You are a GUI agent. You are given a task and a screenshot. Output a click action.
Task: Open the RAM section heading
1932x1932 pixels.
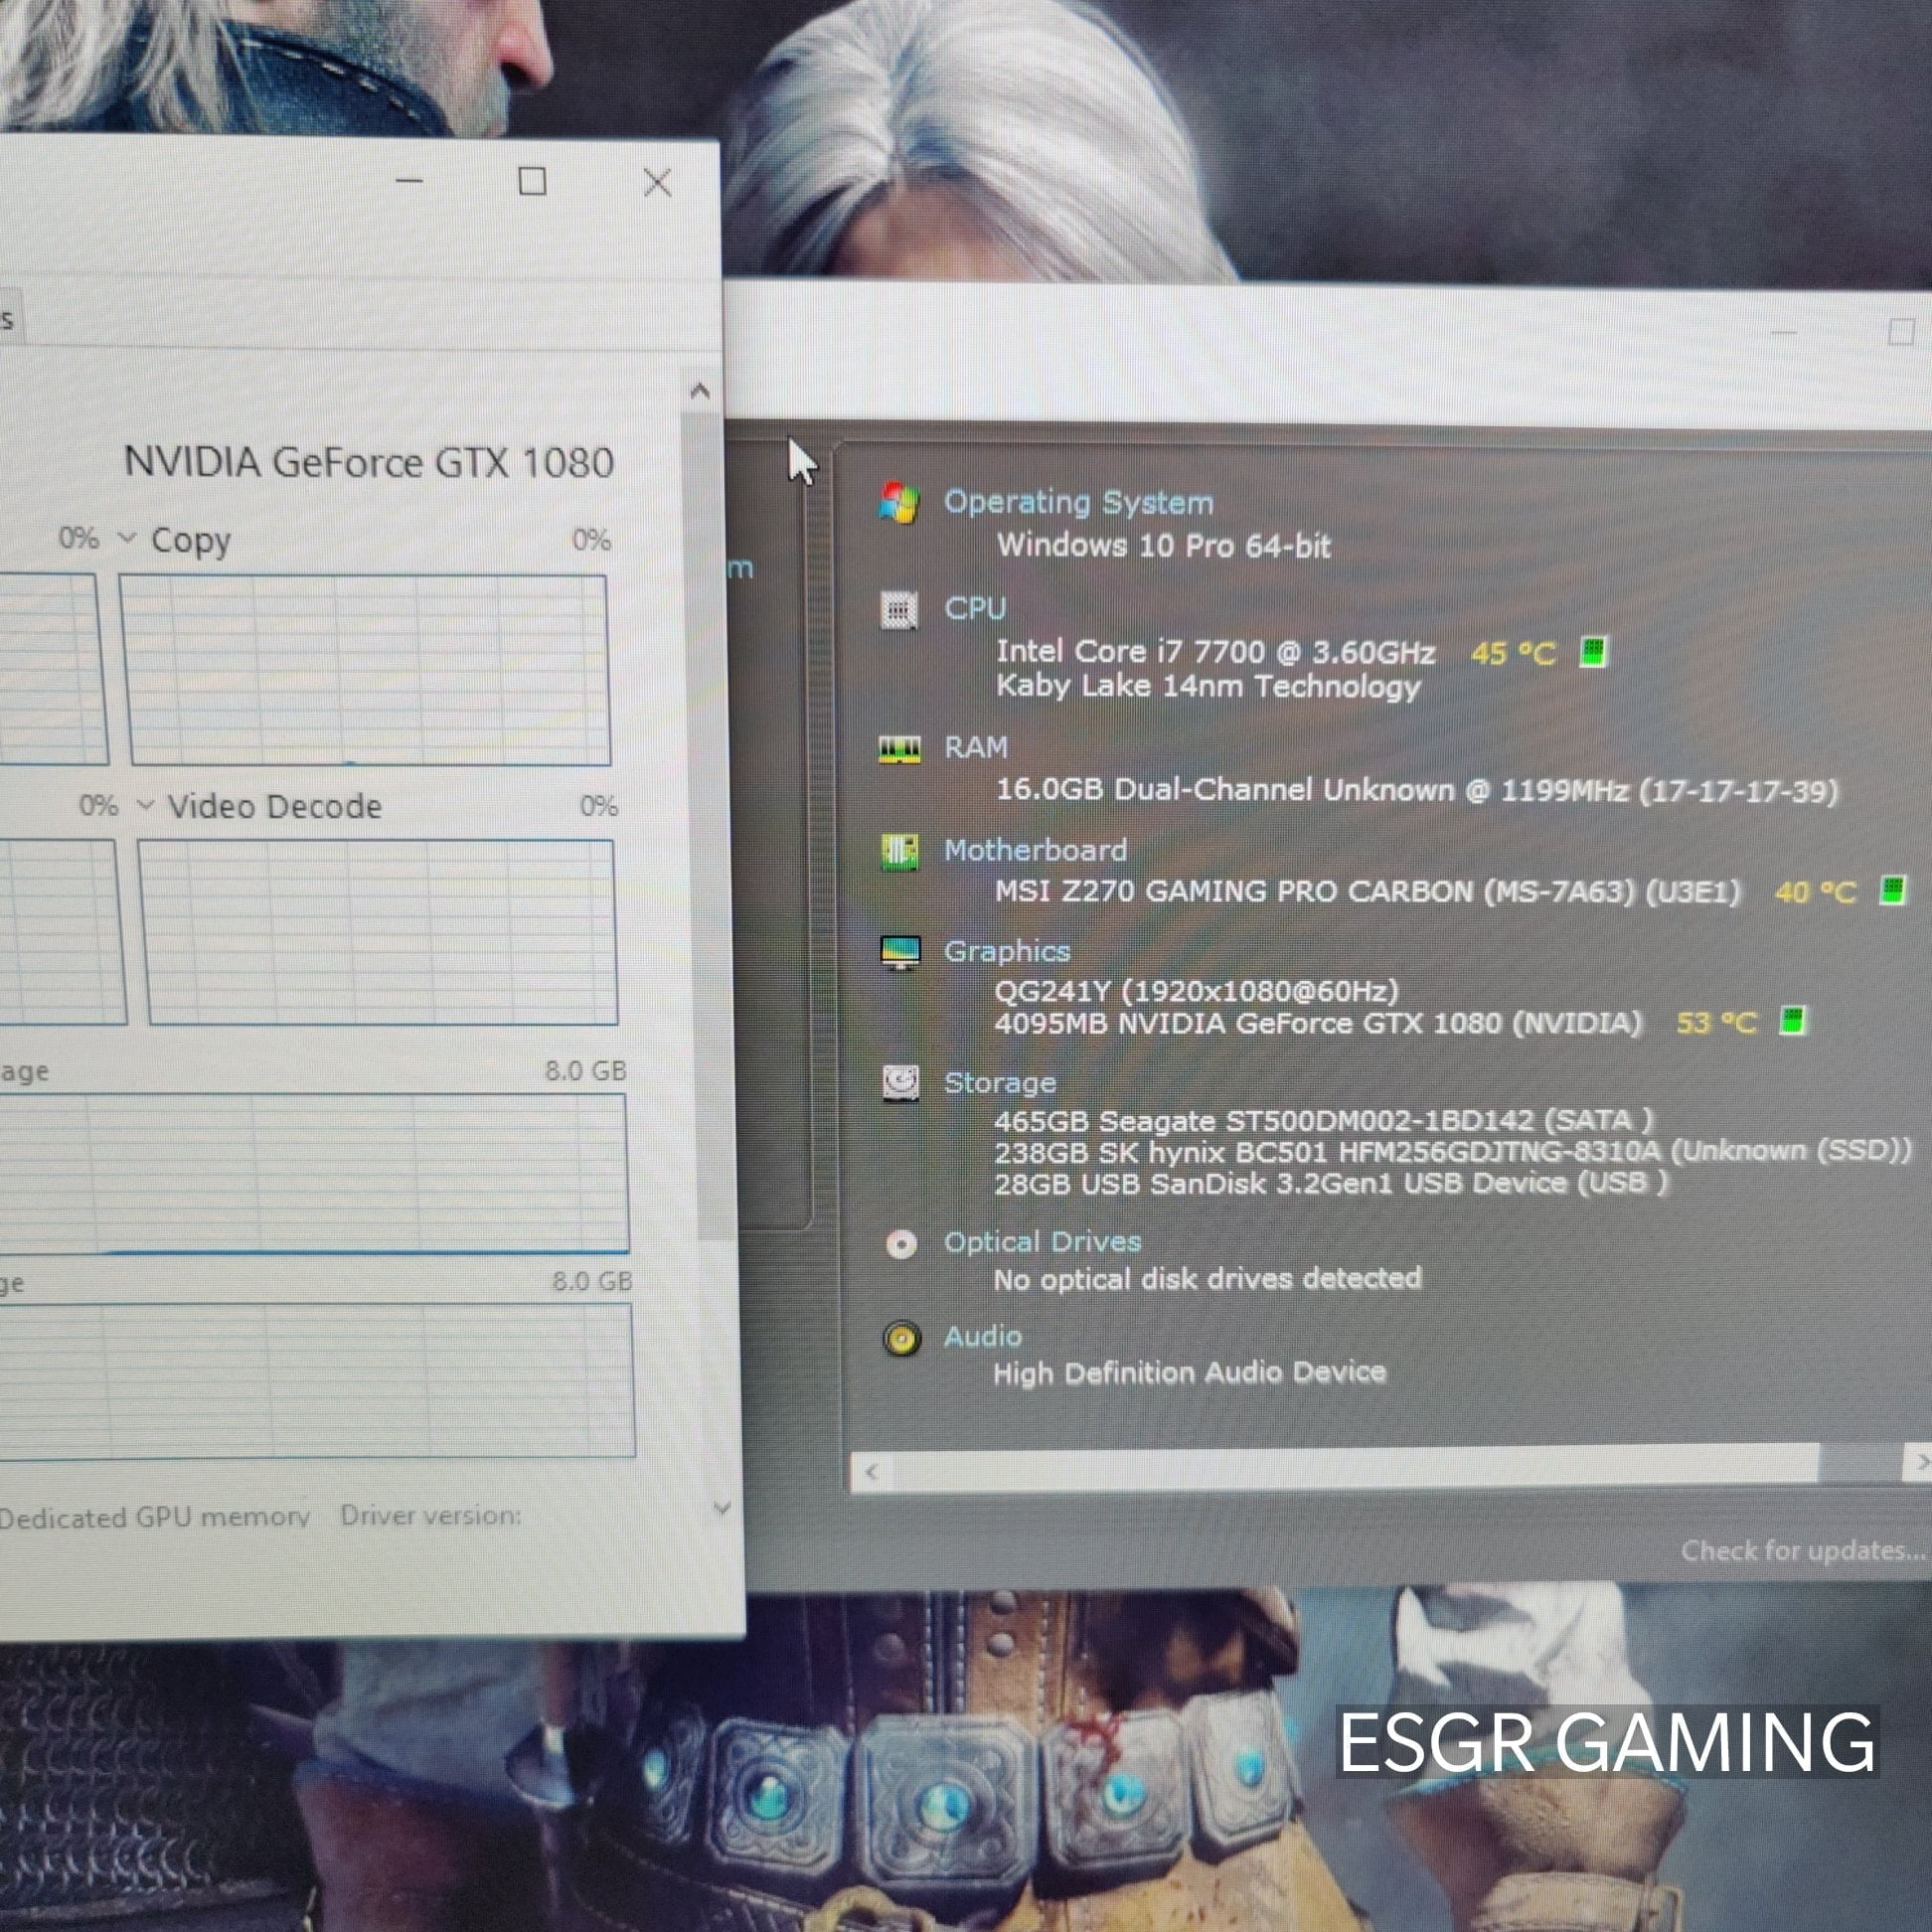click(x=975, y=747)
